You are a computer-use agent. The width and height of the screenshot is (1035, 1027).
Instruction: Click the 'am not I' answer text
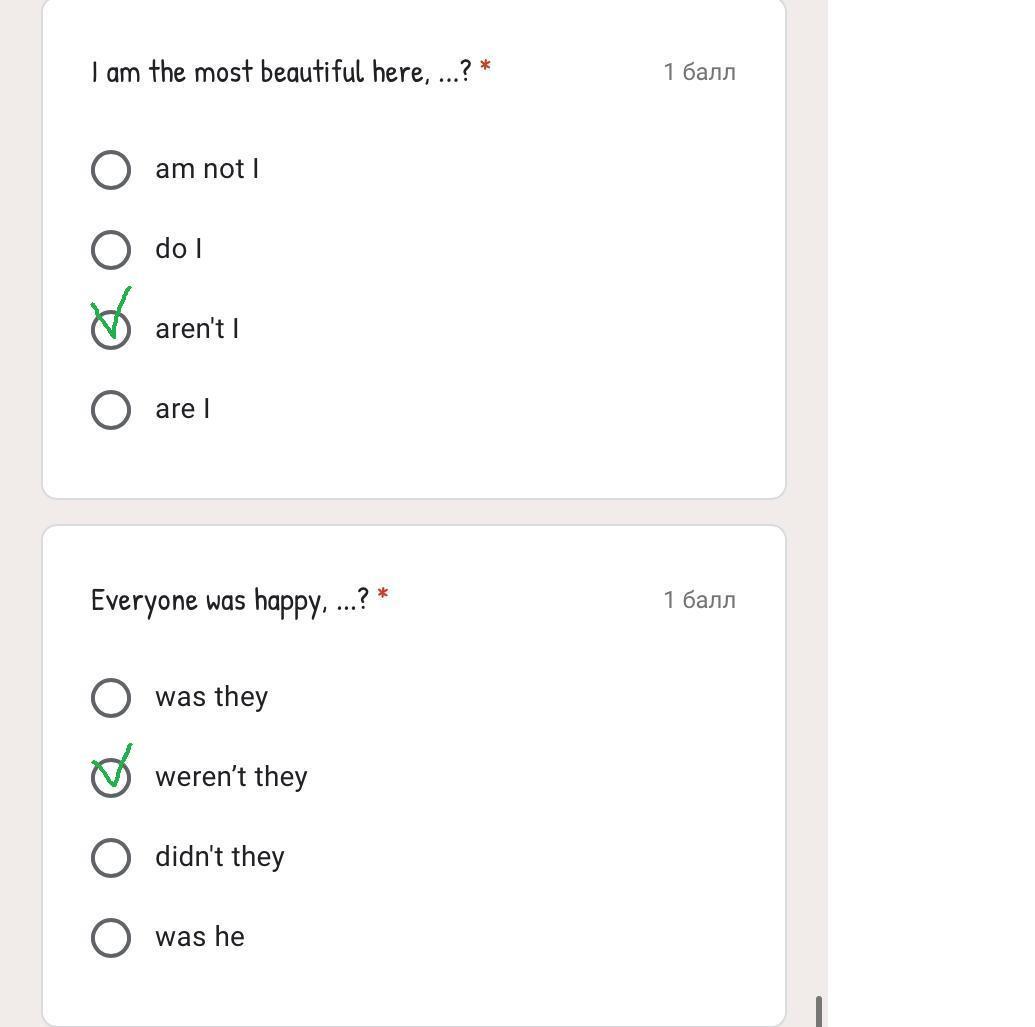click(207, 169)
